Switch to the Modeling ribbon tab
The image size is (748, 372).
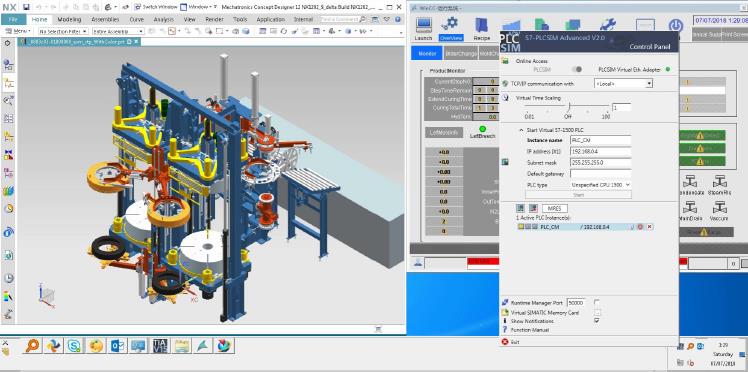click(69, 20)
